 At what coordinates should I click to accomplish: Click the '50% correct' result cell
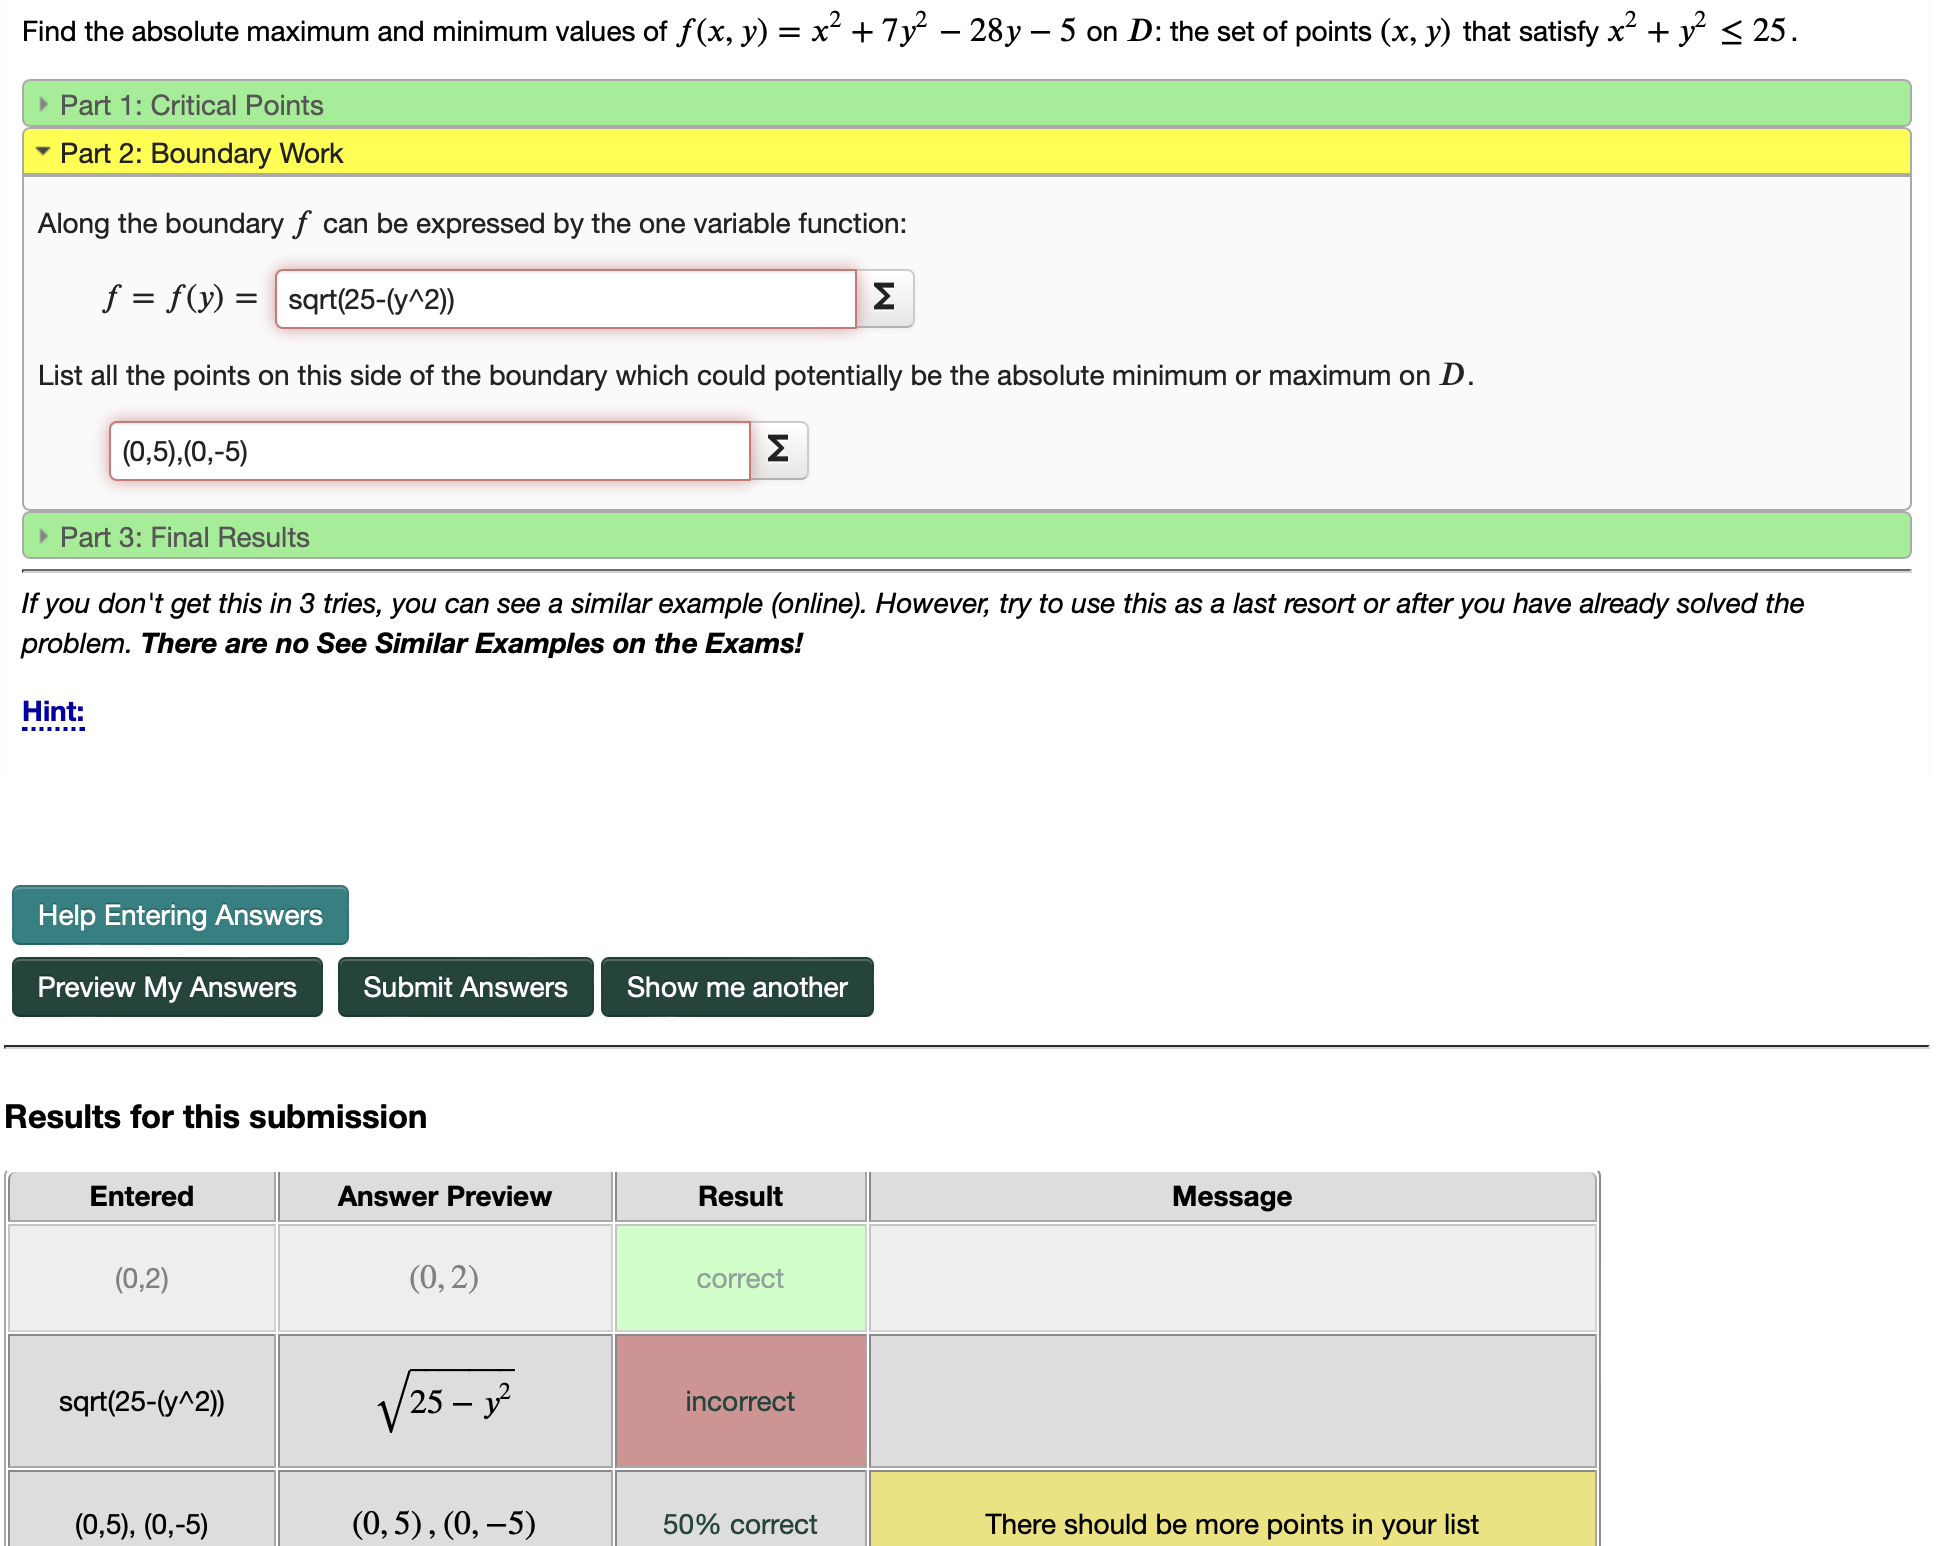coord(741,1509)
